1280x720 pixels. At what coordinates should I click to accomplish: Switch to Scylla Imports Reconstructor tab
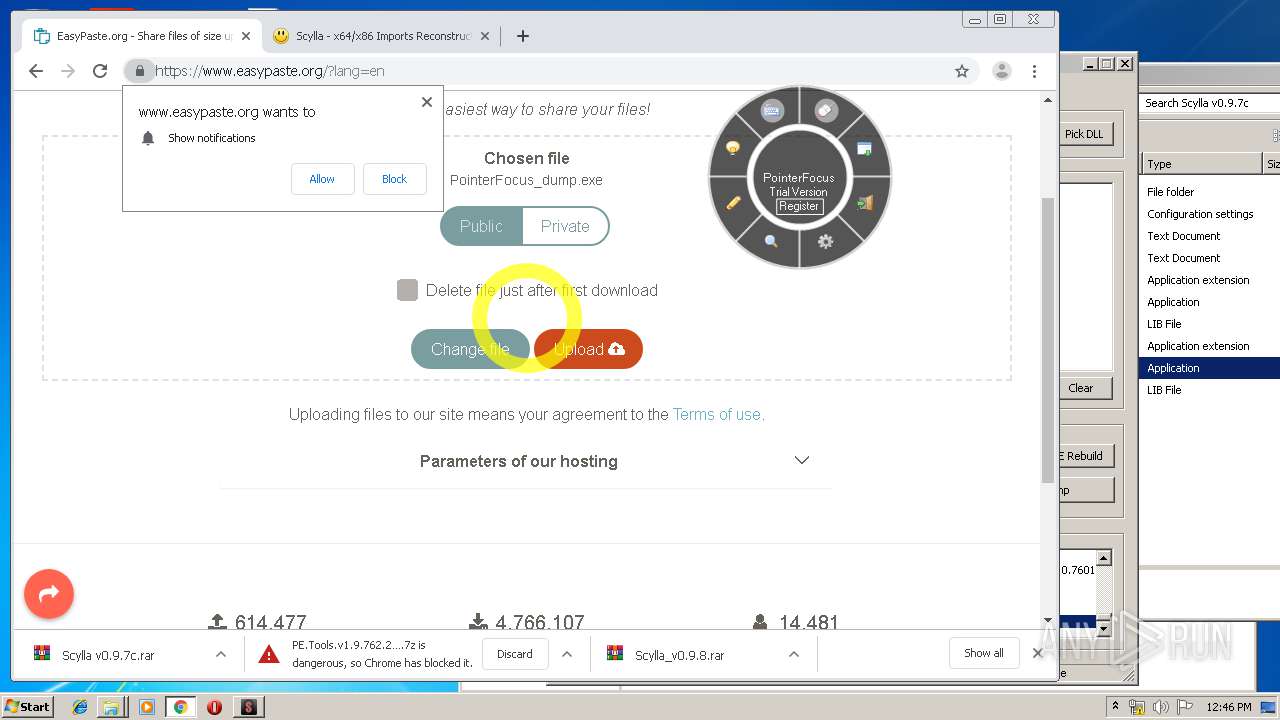pyautogui.click(x=381, y=36)
